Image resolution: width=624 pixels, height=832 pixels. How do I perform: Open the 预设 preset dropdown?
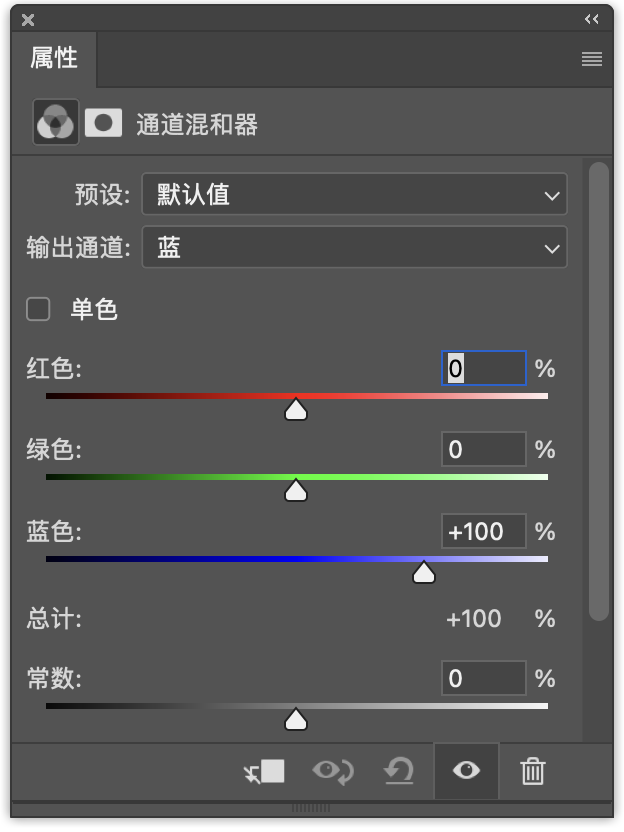[354, 194]
